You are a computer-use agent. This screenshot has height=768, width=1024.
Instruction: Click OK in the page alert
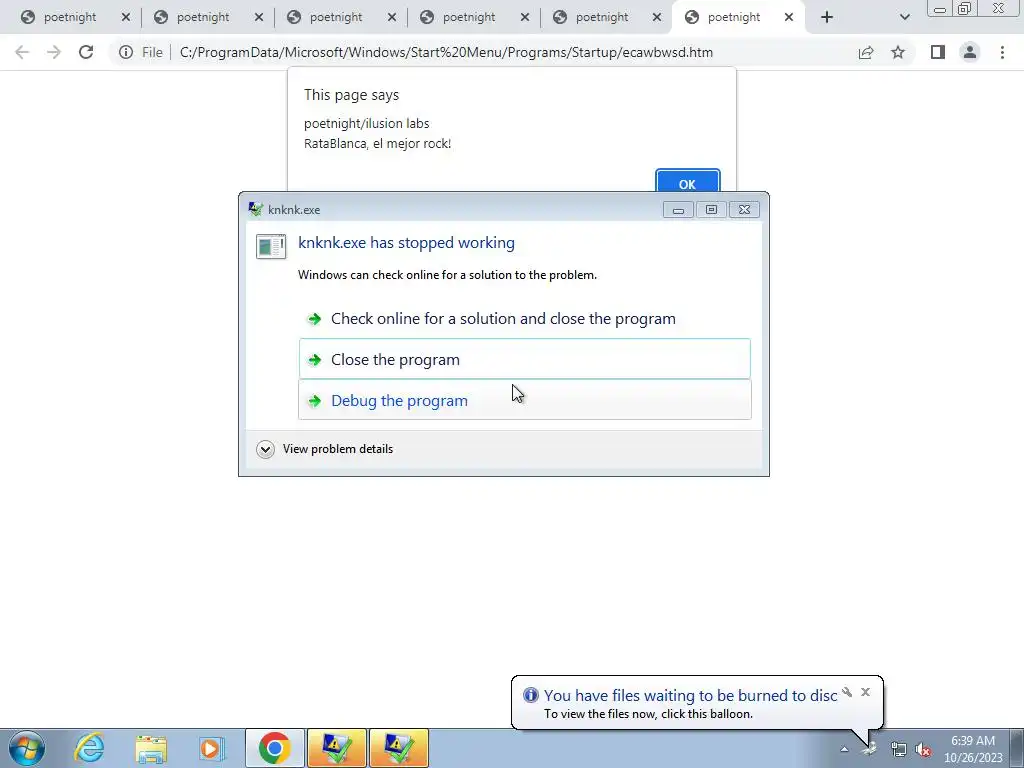pos(688,181)
